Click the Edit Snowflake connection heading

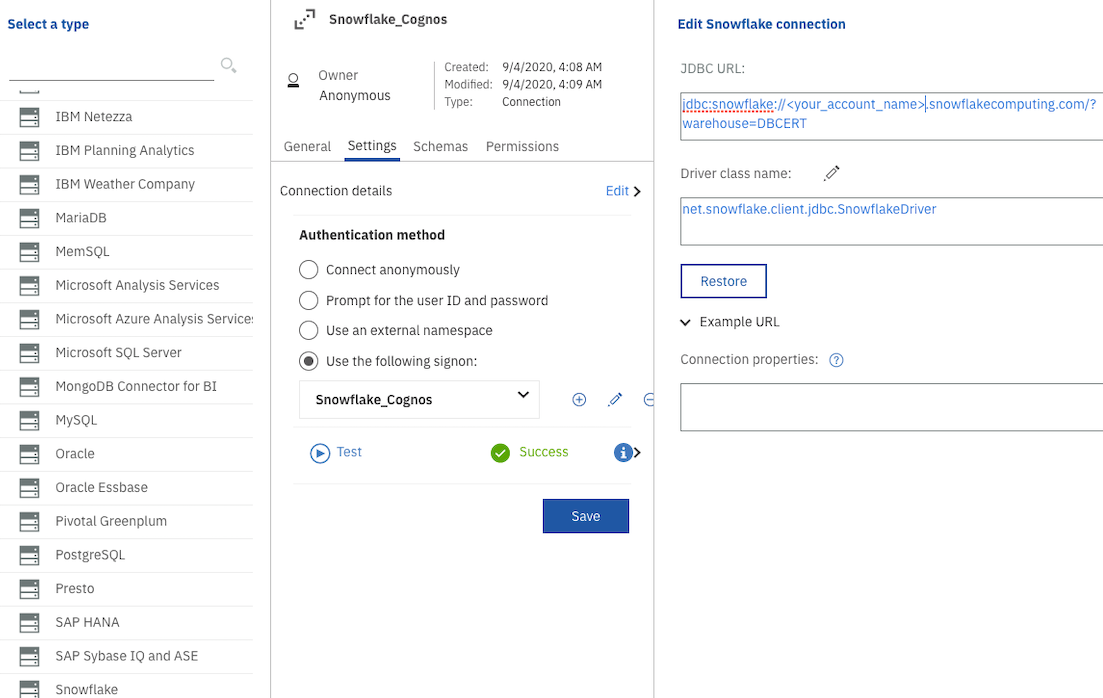pyautogui.click(x=762, y=24)
